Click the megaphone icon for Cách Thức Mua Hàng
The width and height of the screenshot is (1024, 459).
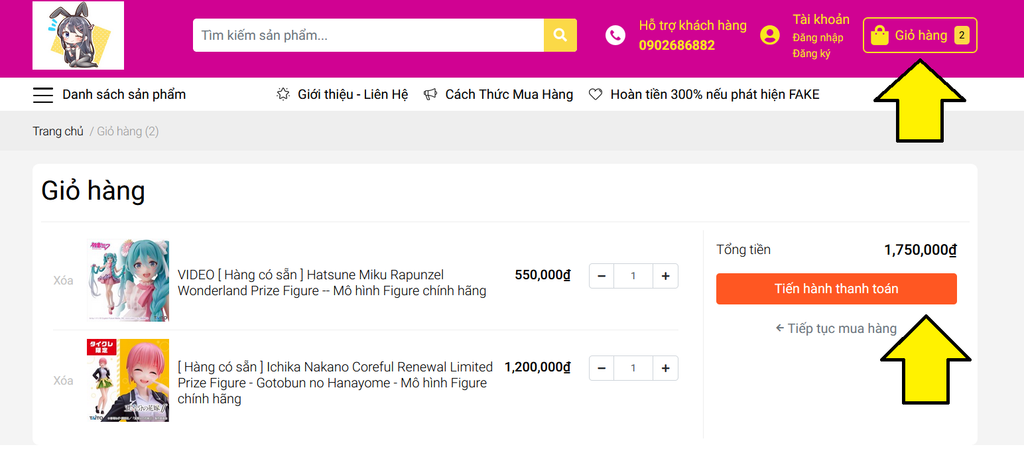[x=430, y=95]
